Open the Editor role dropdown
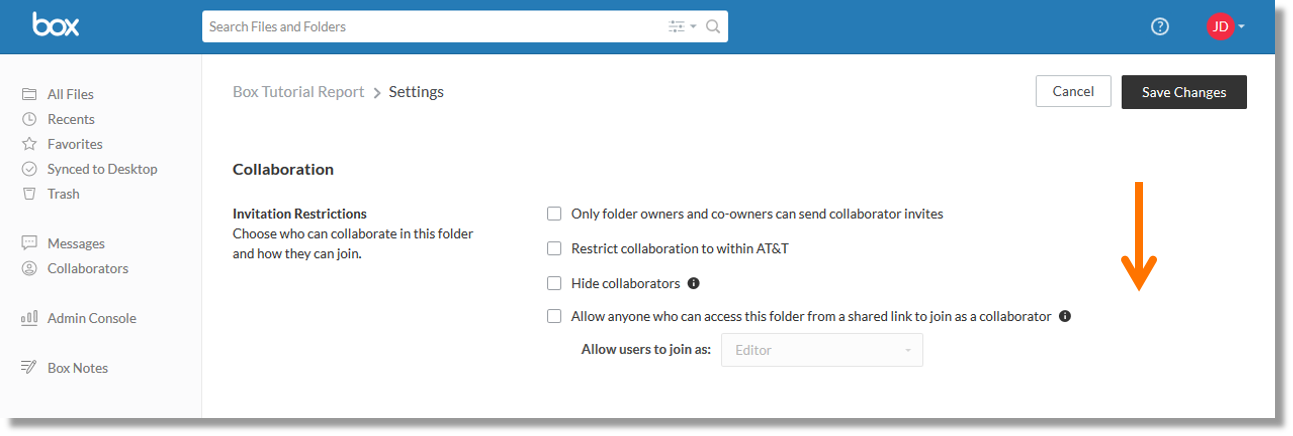Viewport: 1293px width, 436px height. 822,350
